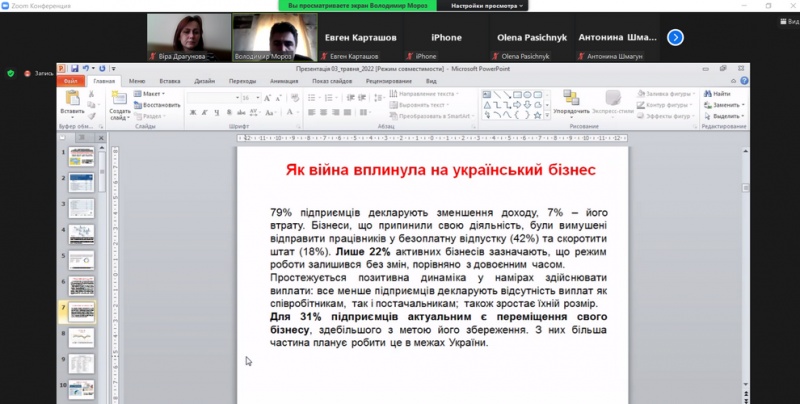Select slide 8 thumbnail in panel
The image size is (800, 404).
point(81,335)
